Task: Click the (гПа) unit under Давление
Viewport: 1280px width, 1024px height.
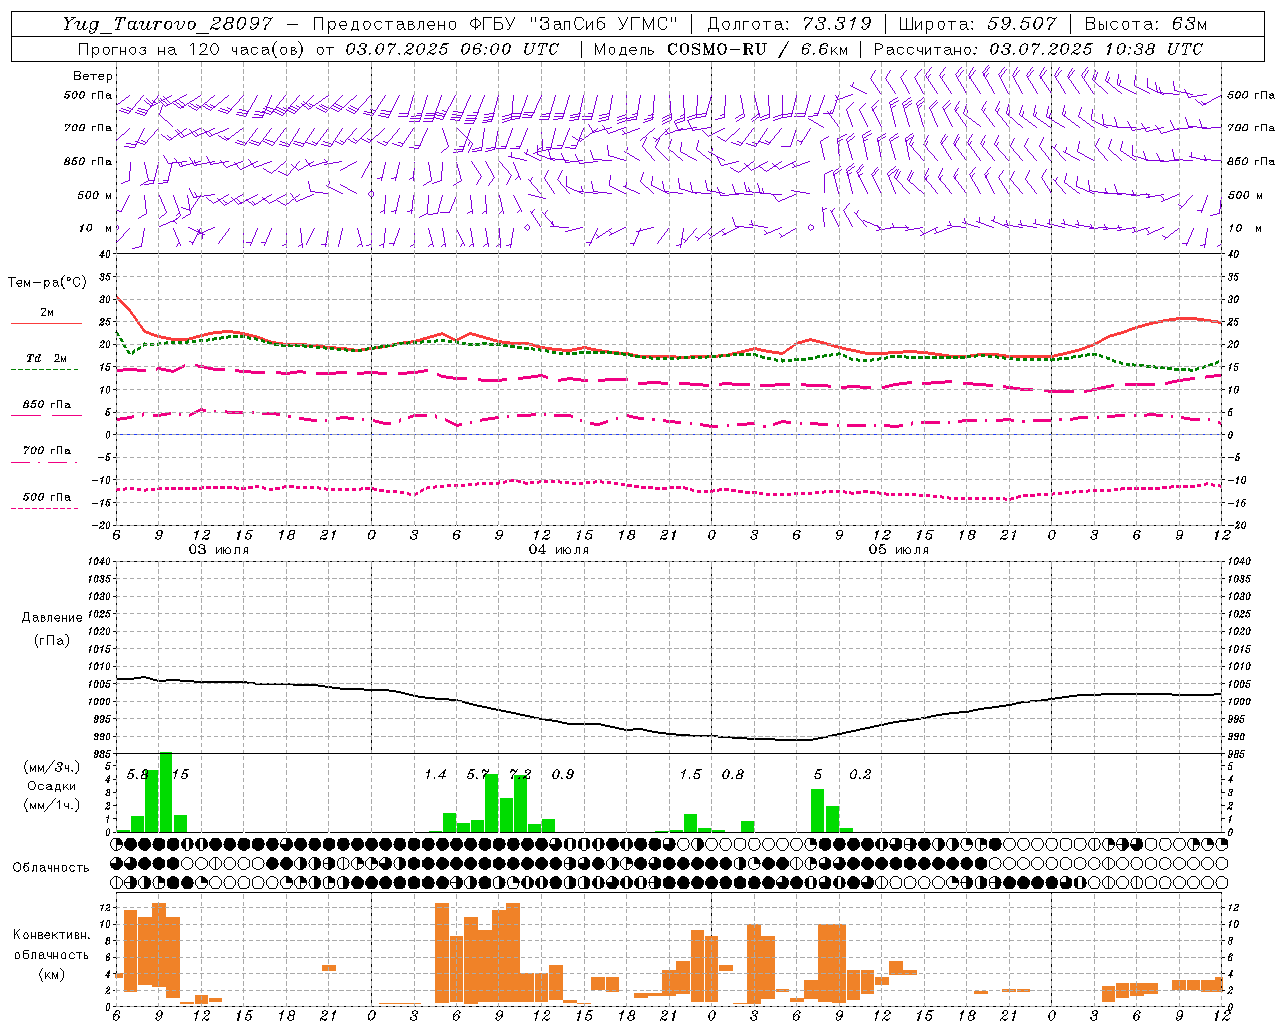Action: pos(52,640)
